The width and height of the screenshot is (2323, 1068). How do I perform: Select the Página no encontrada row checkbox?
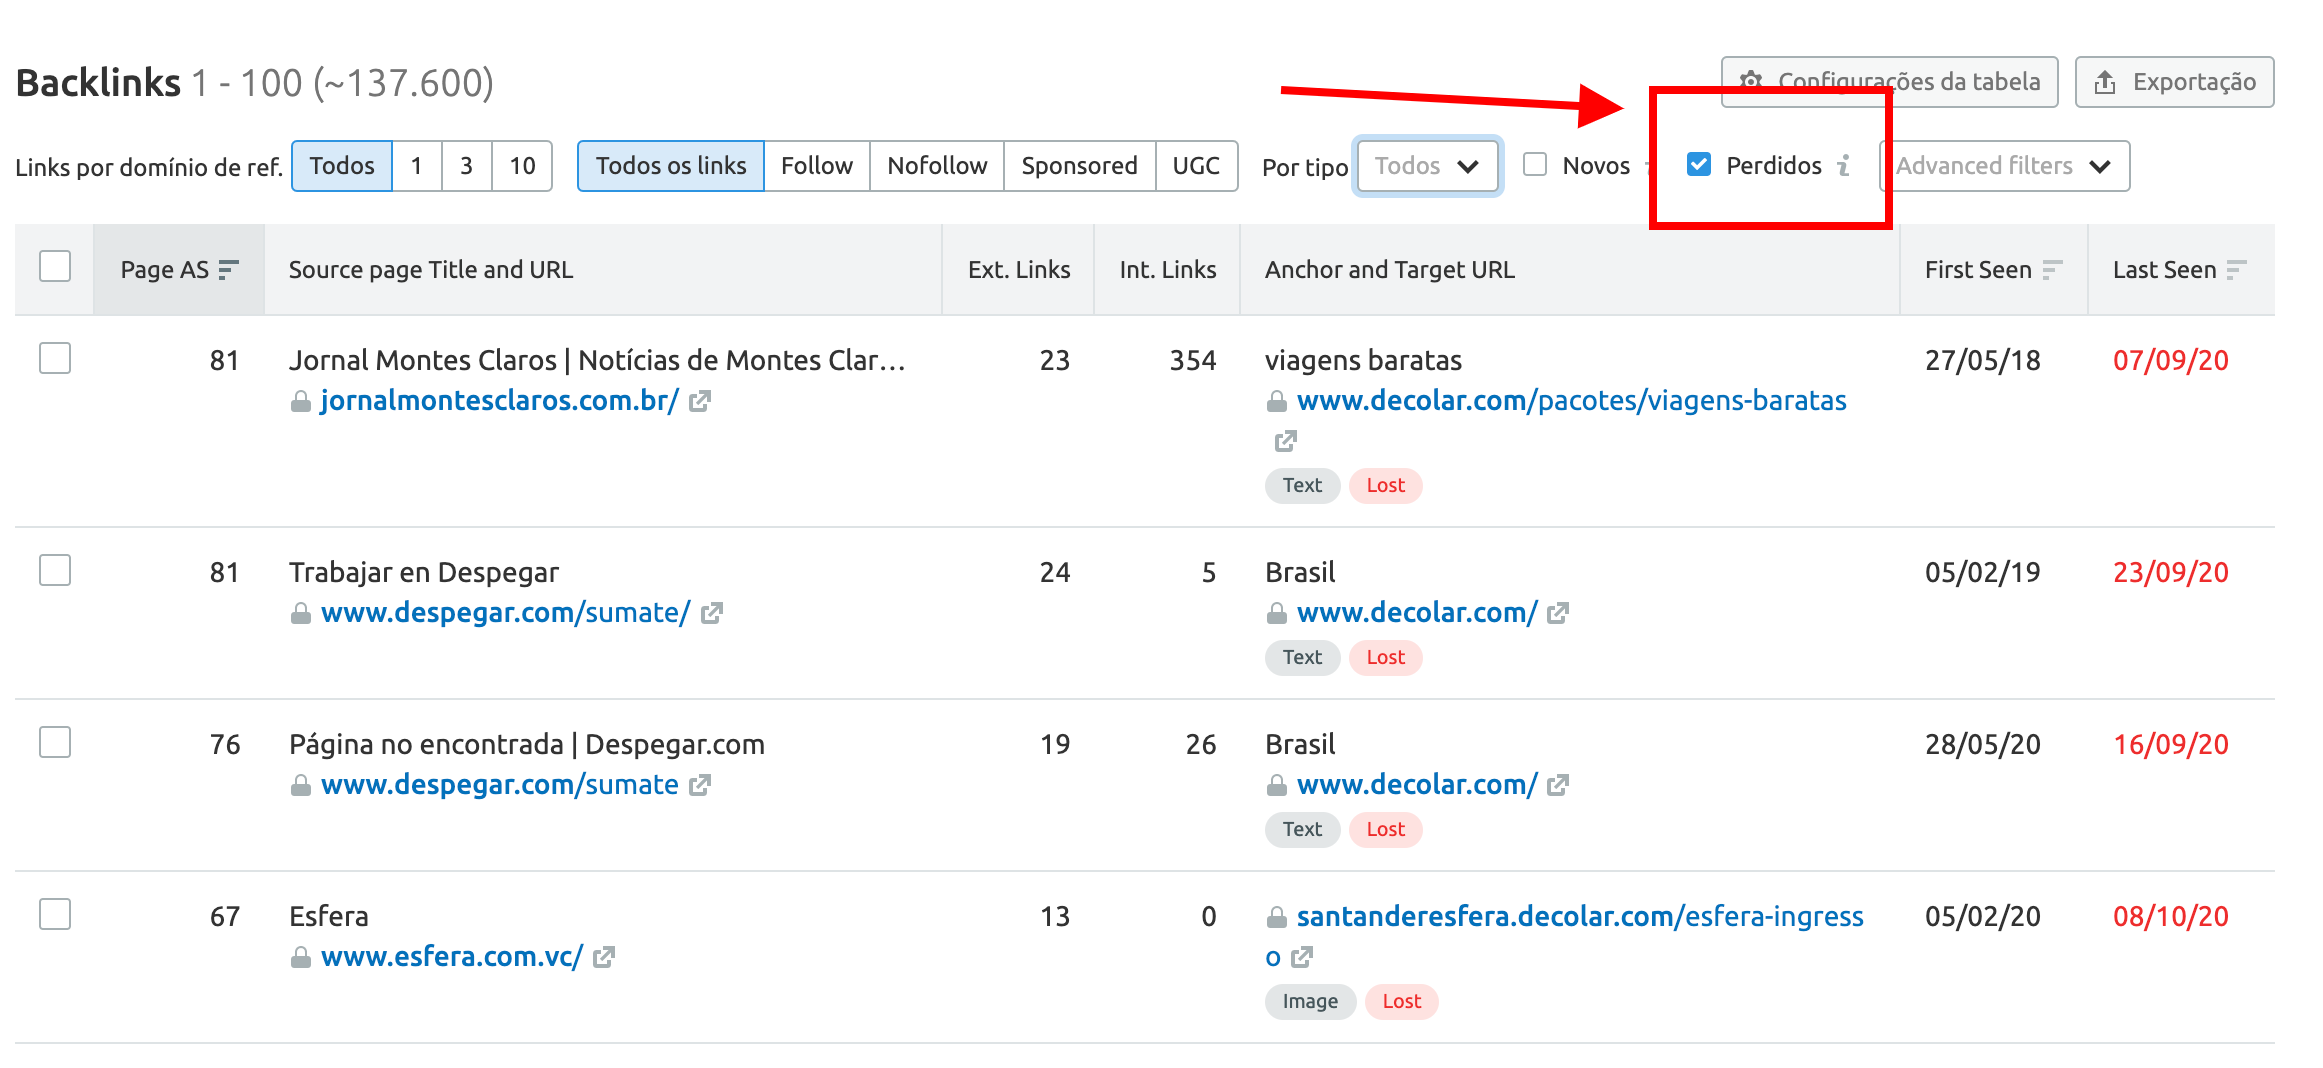(55, 742)
